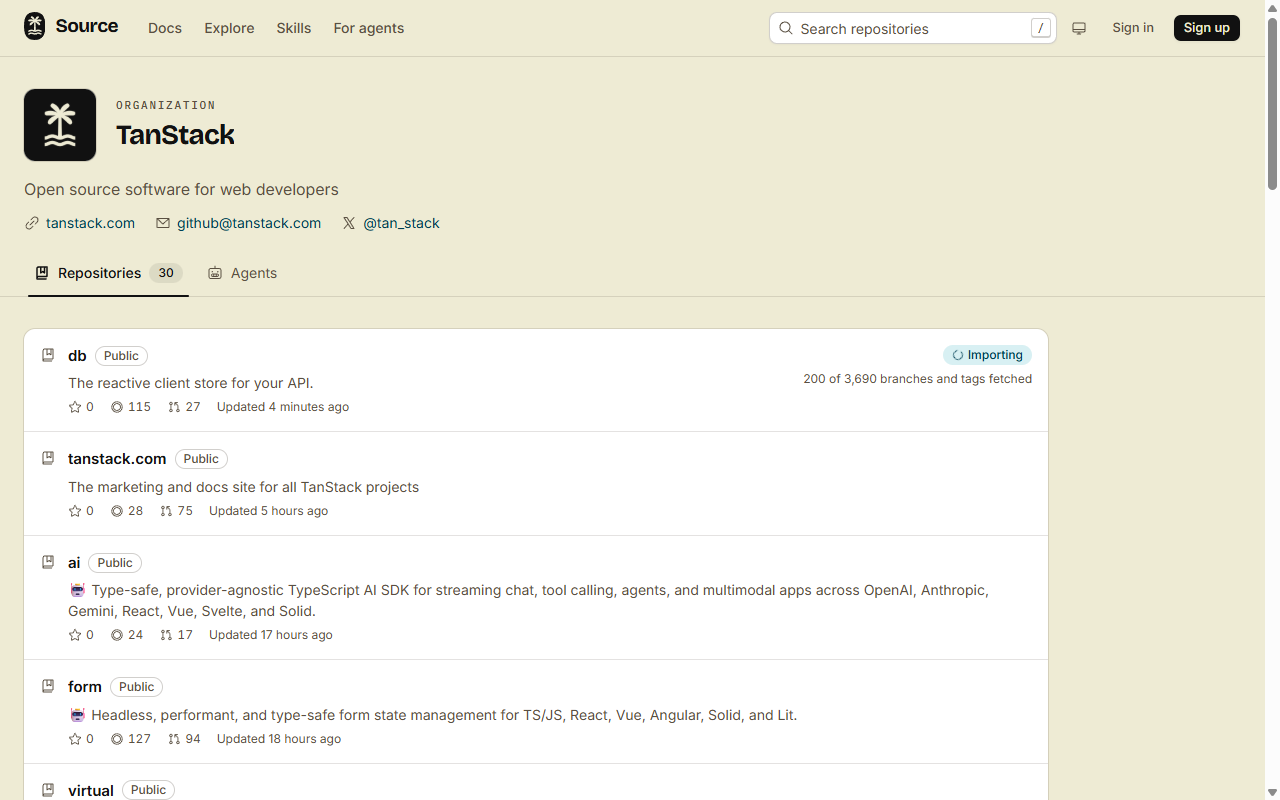This screenshot has height=800, width=1280.
Task: Open issues count 127 for form
Action: (131, 739)
